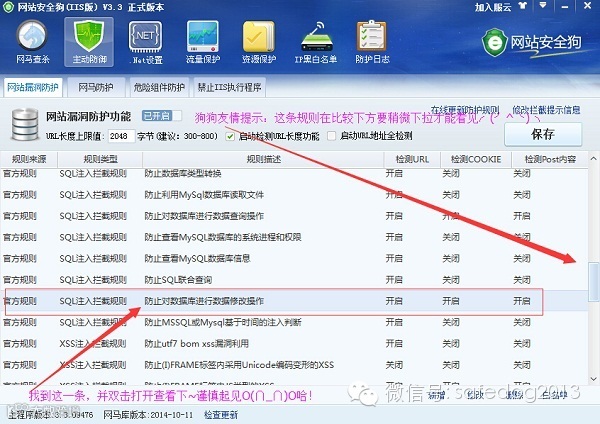Open the 资源保护 module

click(259, 42)
